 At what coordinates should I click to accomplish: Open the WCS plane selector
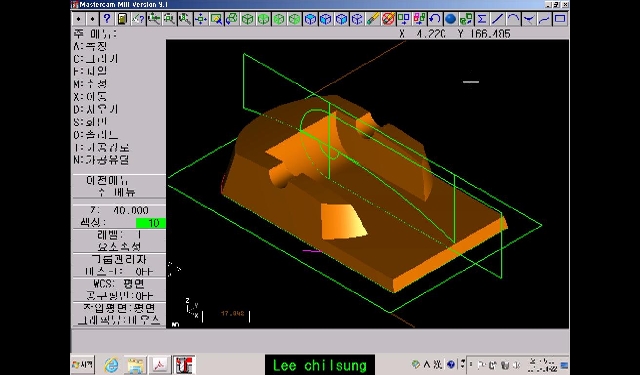point(119,284)
